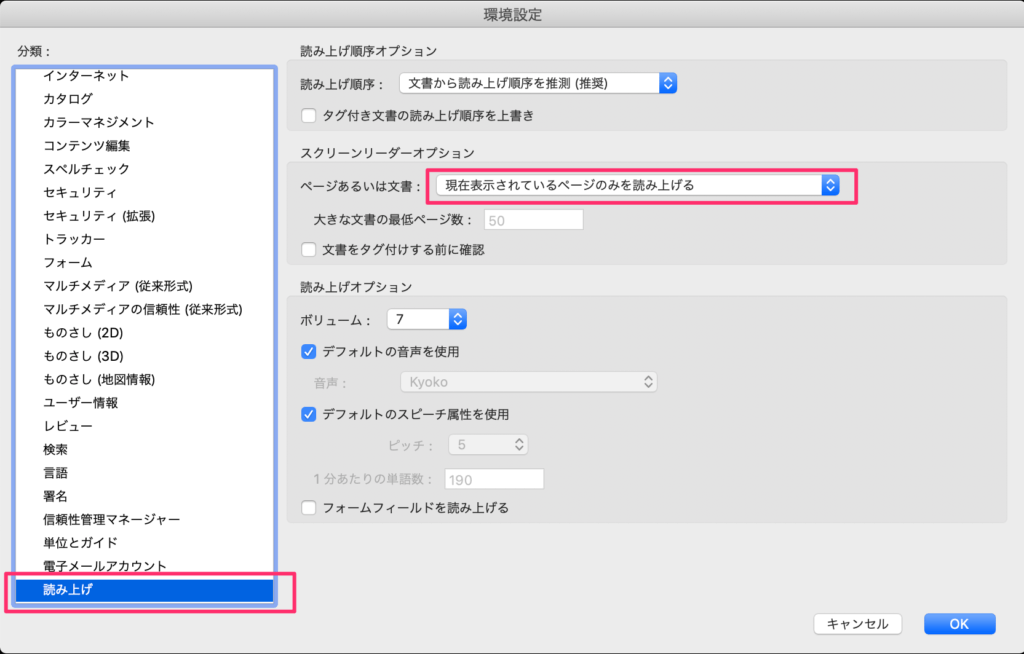Enable タグ付き文書の読み上げ順序を上書き checkbox
The image size is (1024, 654).
(310, 116)
